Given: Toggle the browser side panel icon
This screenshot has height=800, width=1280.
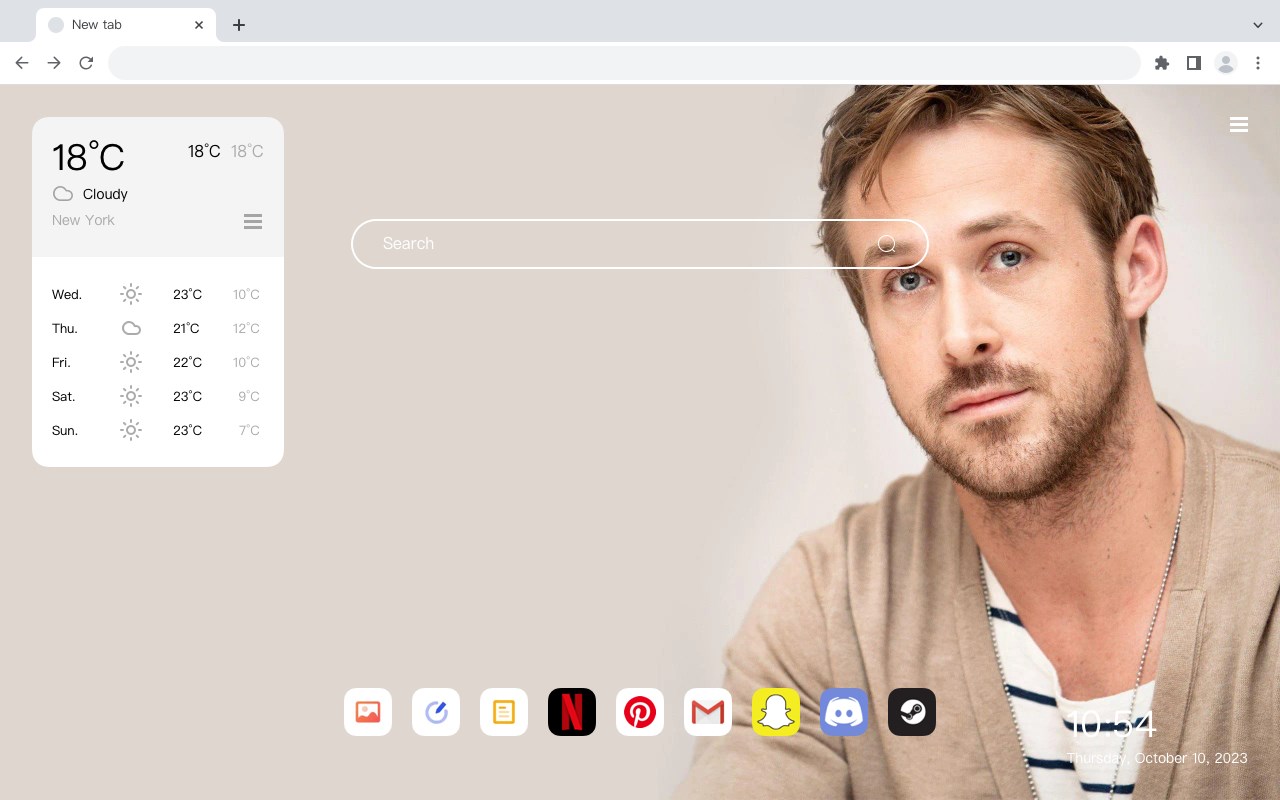Looking at the screenshot, I should point(1194,63).
